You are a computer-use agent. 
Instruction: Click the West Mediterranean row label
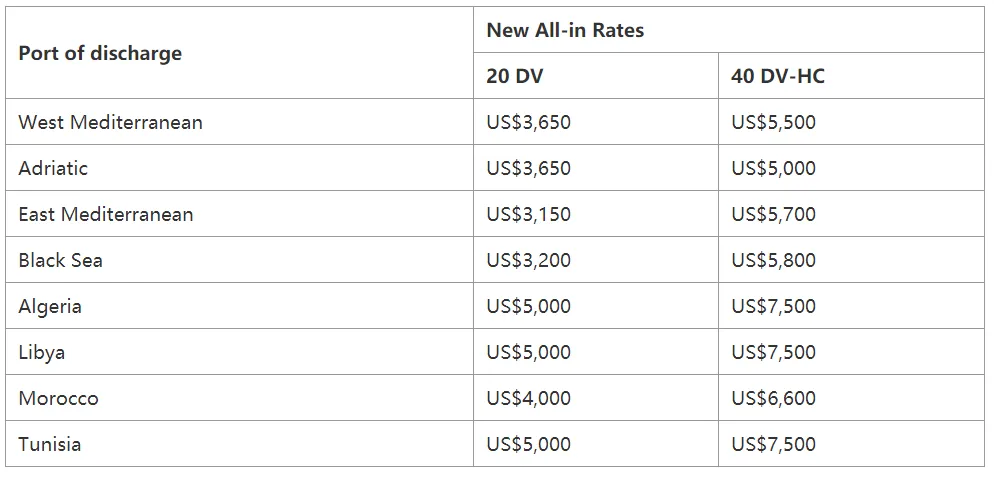110,122
